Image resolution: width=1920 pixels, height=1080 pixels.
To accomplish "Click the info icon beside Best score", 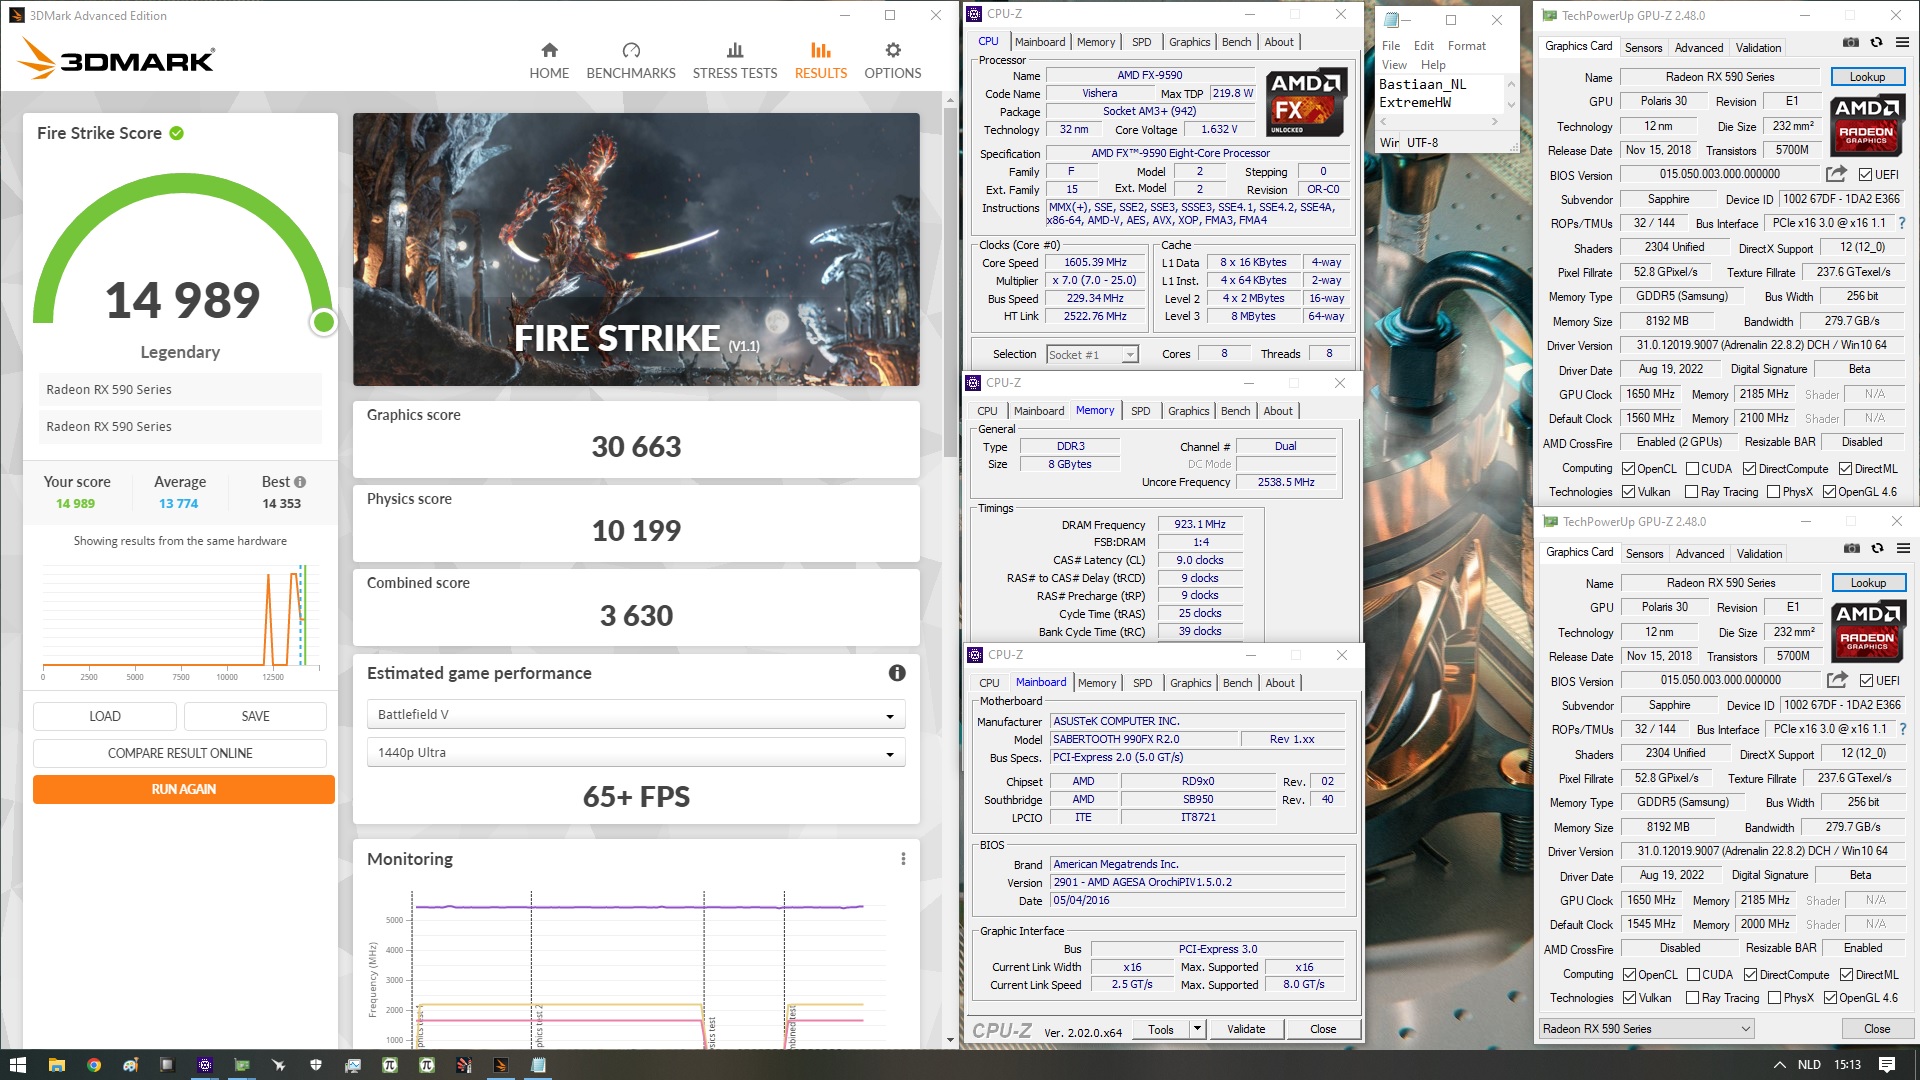I will [x=300, y=482].
